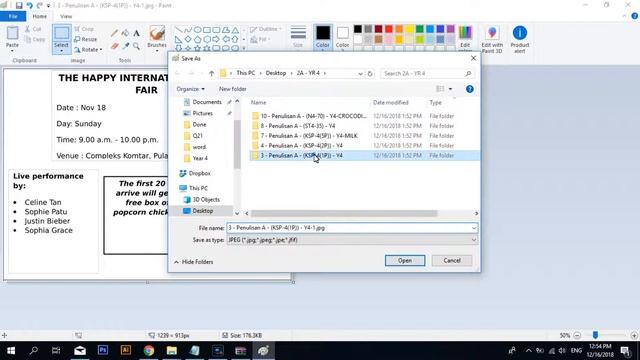This screenshot has width=640, height=360.
Task: Click the Windows Start button
Action: pos(11,351)
